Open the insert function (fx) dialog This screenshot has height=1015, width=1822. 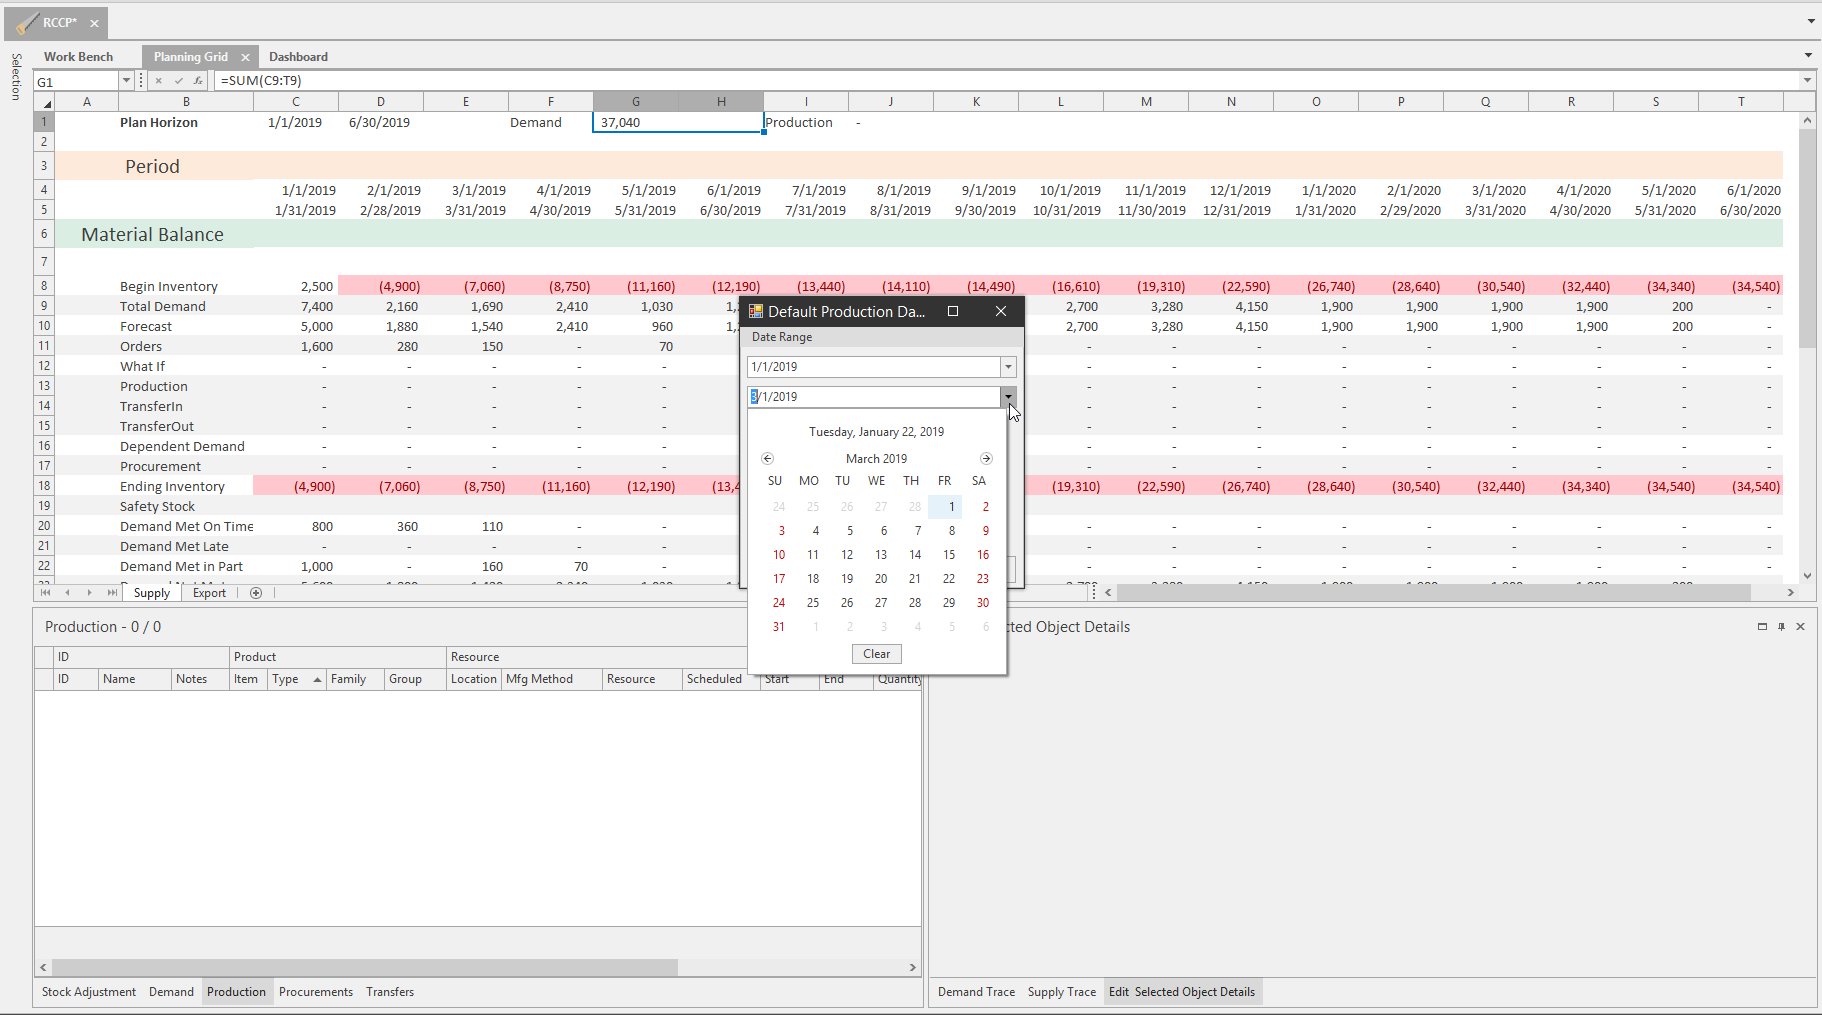(x=198, y=81)
